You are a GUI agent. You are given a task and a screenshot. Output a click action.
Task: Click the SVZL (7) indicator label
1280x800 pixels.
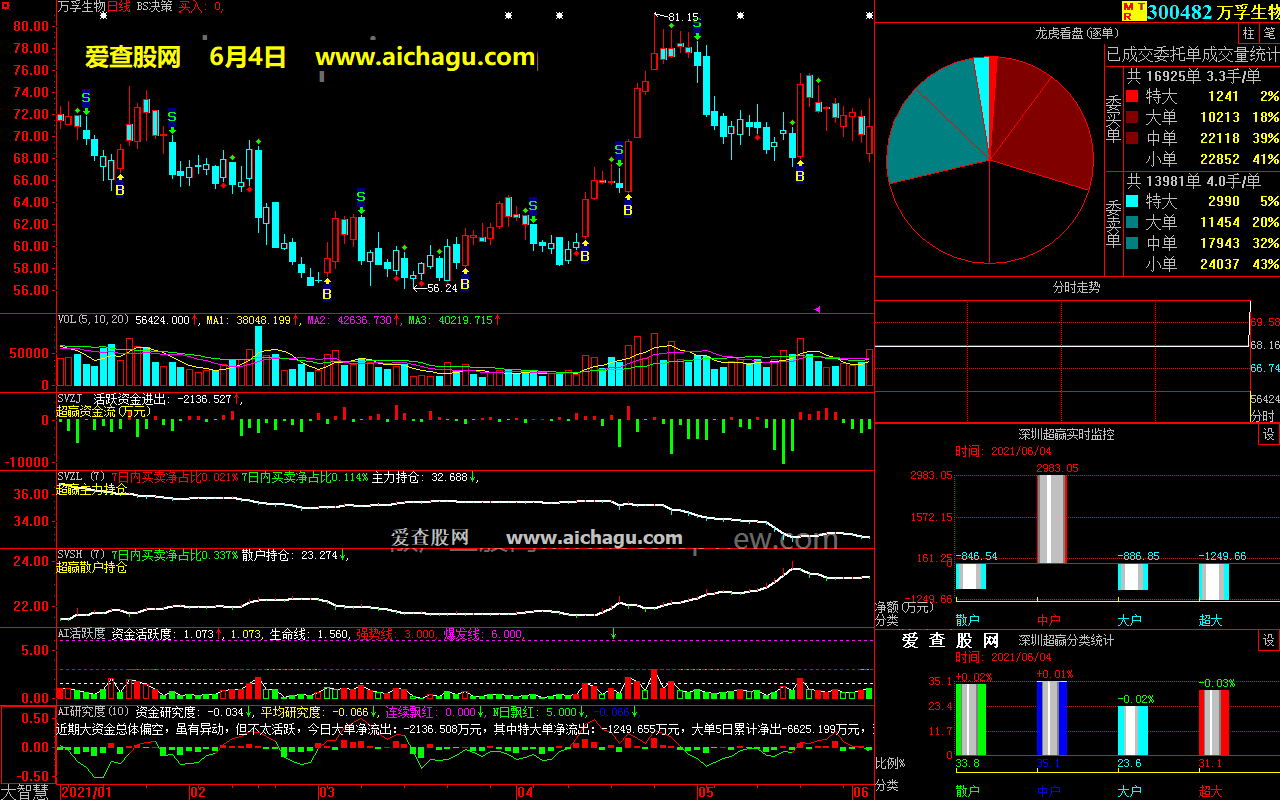[81, 477]
